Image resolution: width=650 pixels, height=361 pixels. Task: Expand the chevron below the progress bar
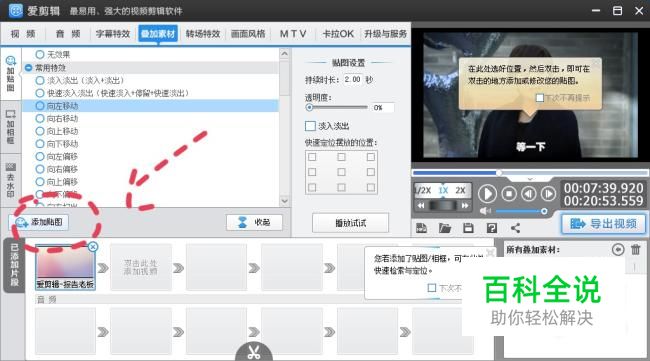click(x=530, y=179)
